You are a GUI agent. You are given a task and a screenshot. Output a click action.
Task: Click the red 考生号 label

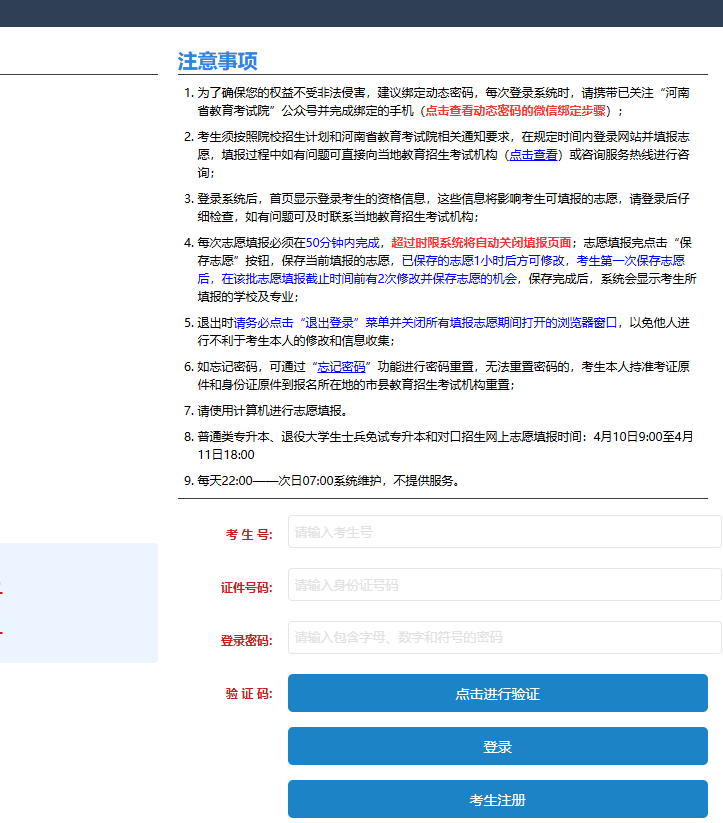click(x=249, y=534)
